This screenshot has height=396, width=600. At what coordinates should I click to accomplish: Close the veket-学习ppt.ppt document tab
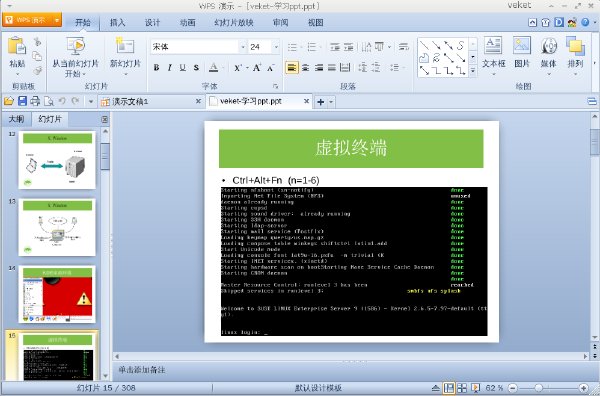(x=307, y=101)
